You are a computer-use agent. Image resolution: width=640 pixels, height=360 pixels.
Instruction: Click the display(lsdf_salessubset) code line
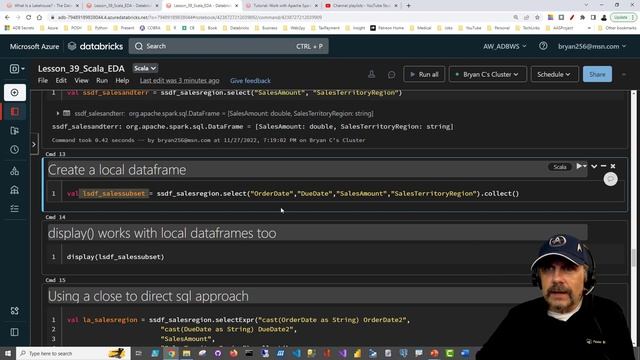(x=116, y=257)
